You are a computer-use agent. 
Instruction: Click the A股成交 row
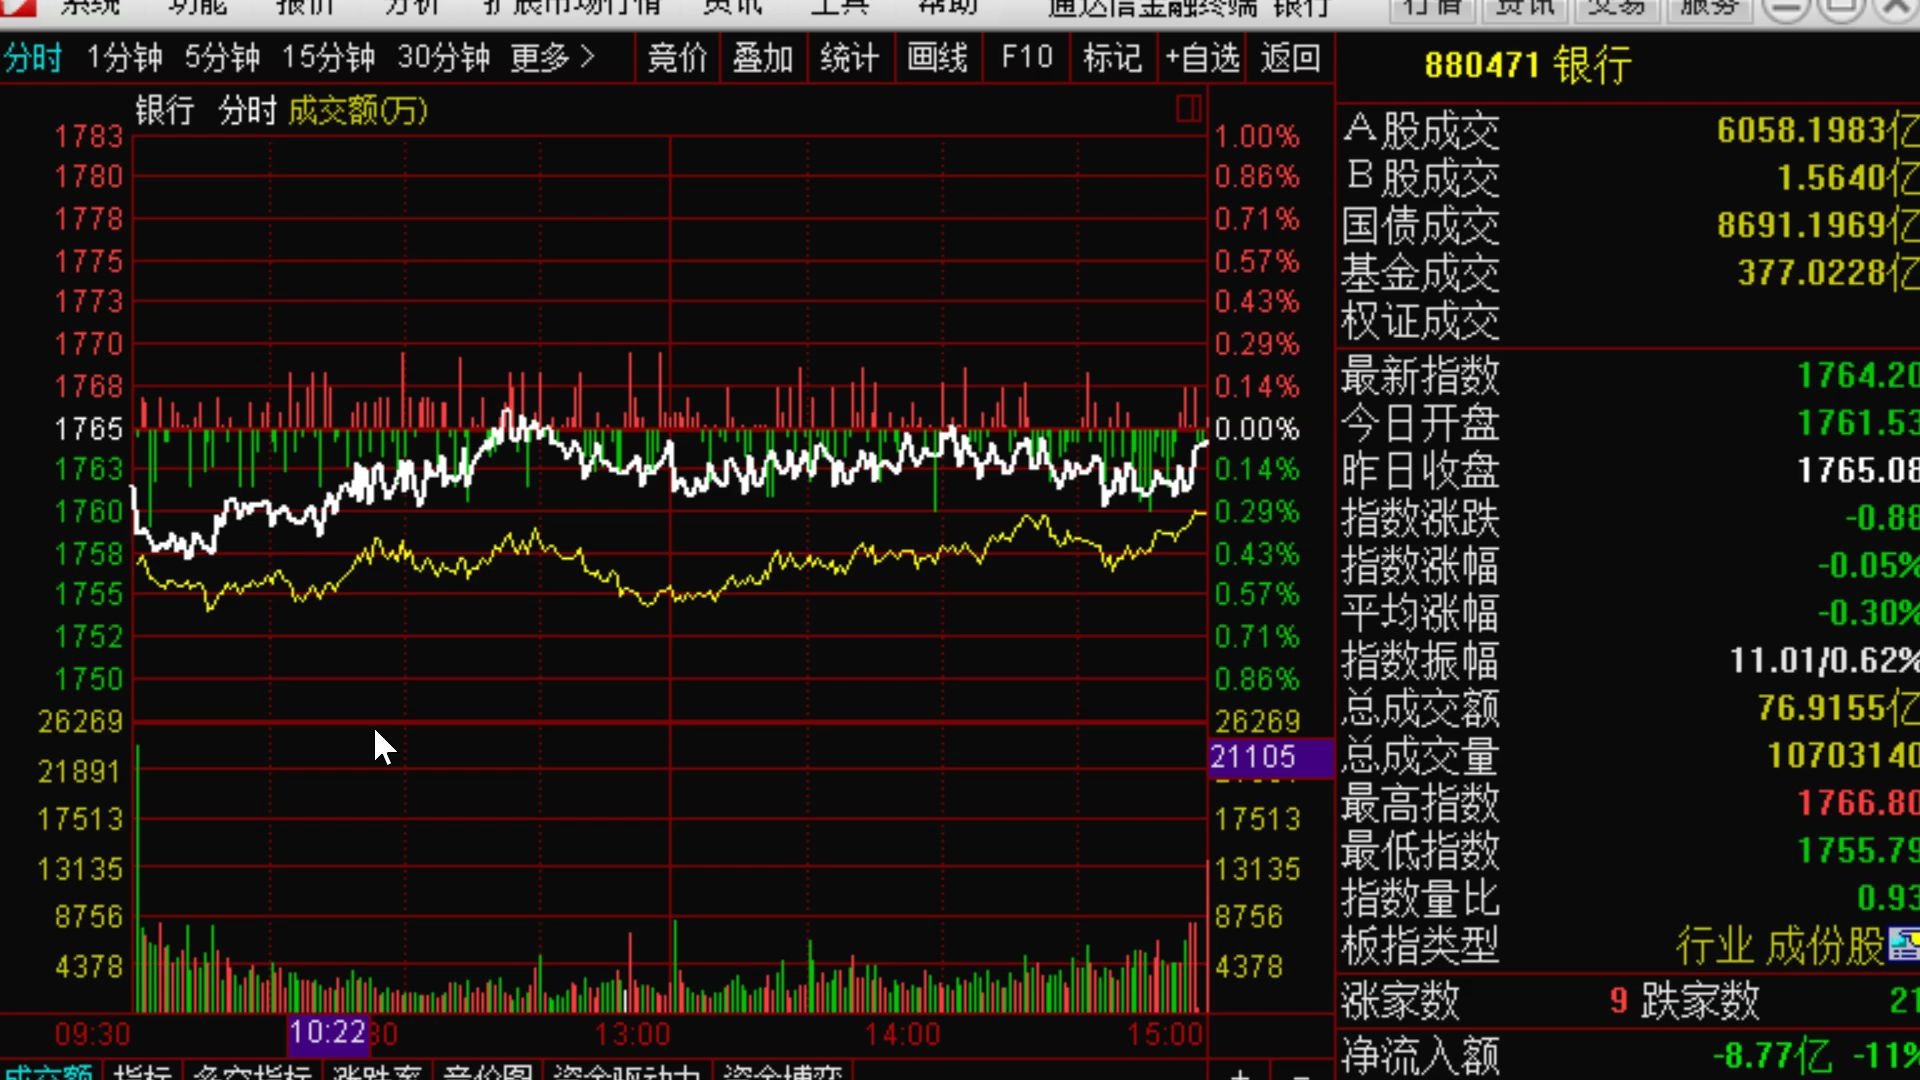click(1629, 130)
